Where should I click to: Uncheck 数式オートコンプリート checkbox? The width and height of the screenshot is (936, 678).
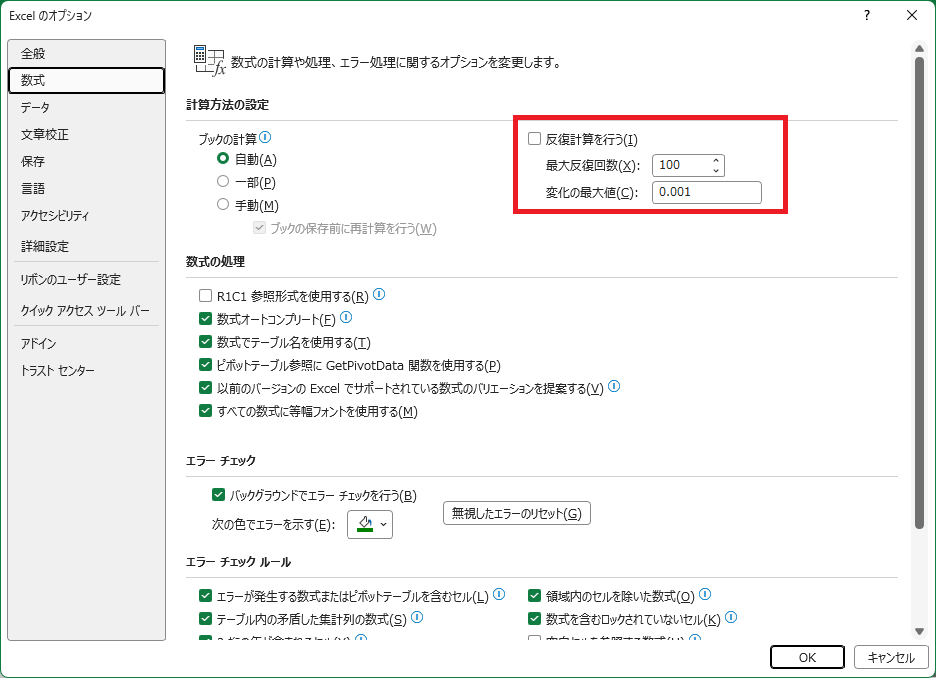[x=205, y=319]
